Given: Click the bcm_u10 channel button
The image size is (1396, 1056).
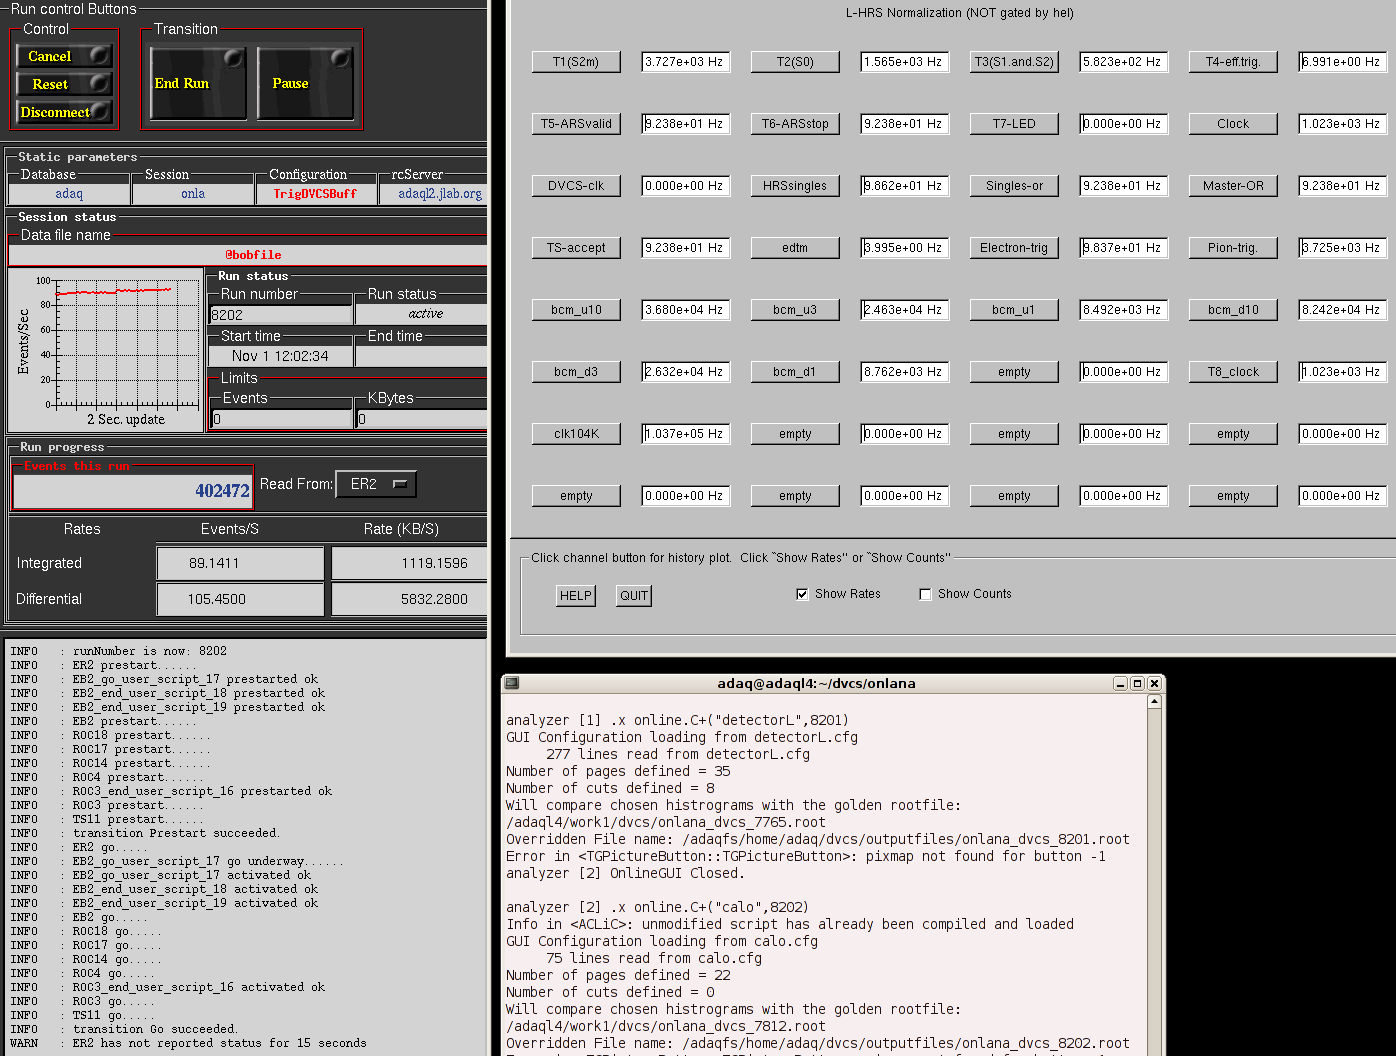Looking at the screenshot, I should 576,310.
